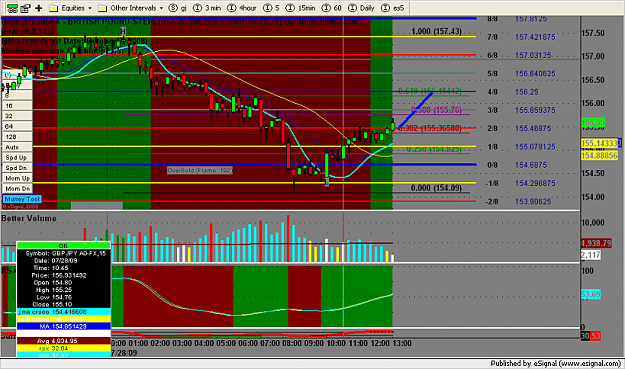Click the green chain-link symbol linking icon
The image size is (625, 369).
tap(12, 8)
